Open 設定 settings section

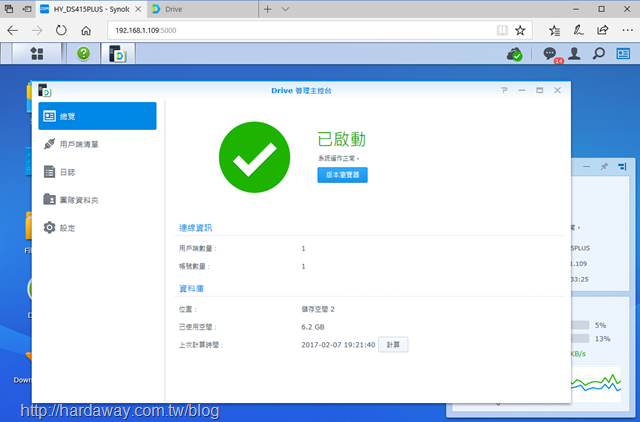97,227
